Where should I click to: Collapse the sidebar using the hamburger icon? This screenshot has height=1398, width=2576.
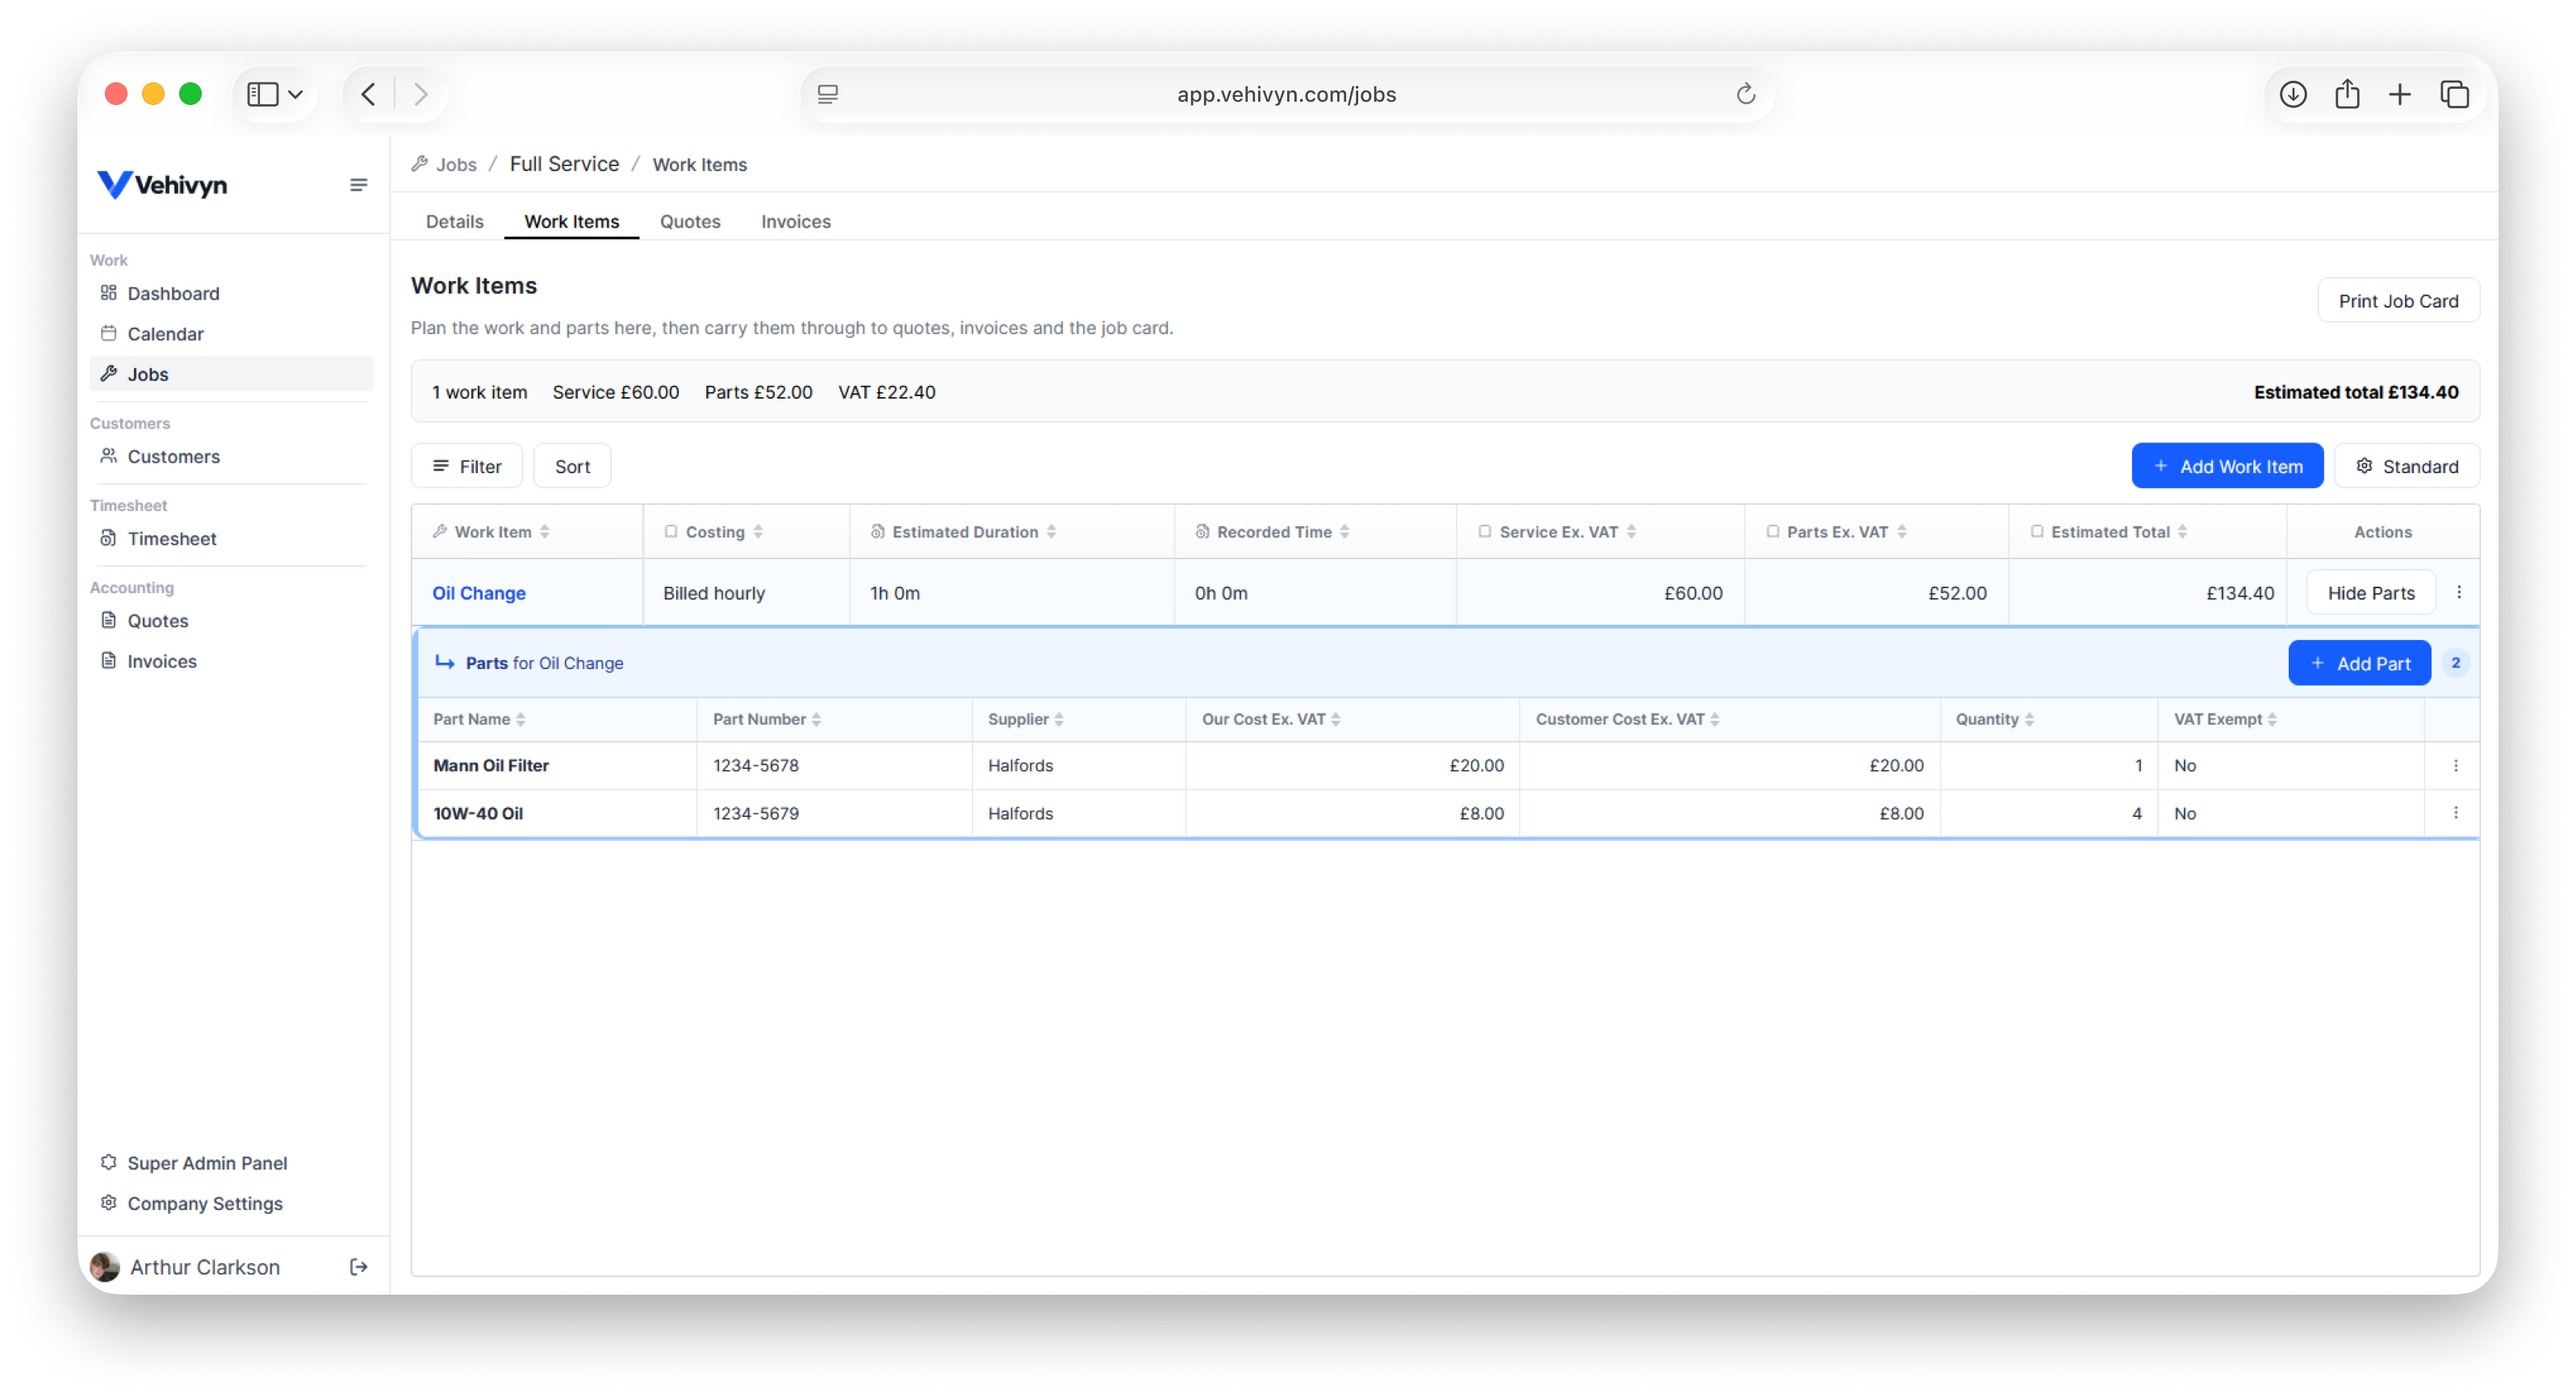coord(358,185)
